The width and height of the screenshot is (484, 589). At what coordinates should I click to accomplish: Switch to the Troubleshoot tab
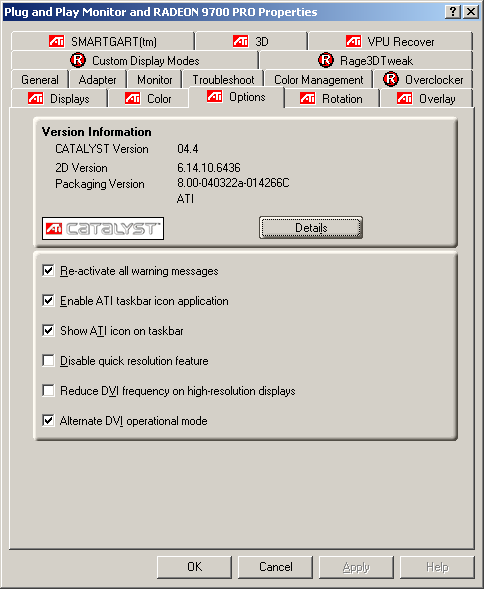click(223, 80)
